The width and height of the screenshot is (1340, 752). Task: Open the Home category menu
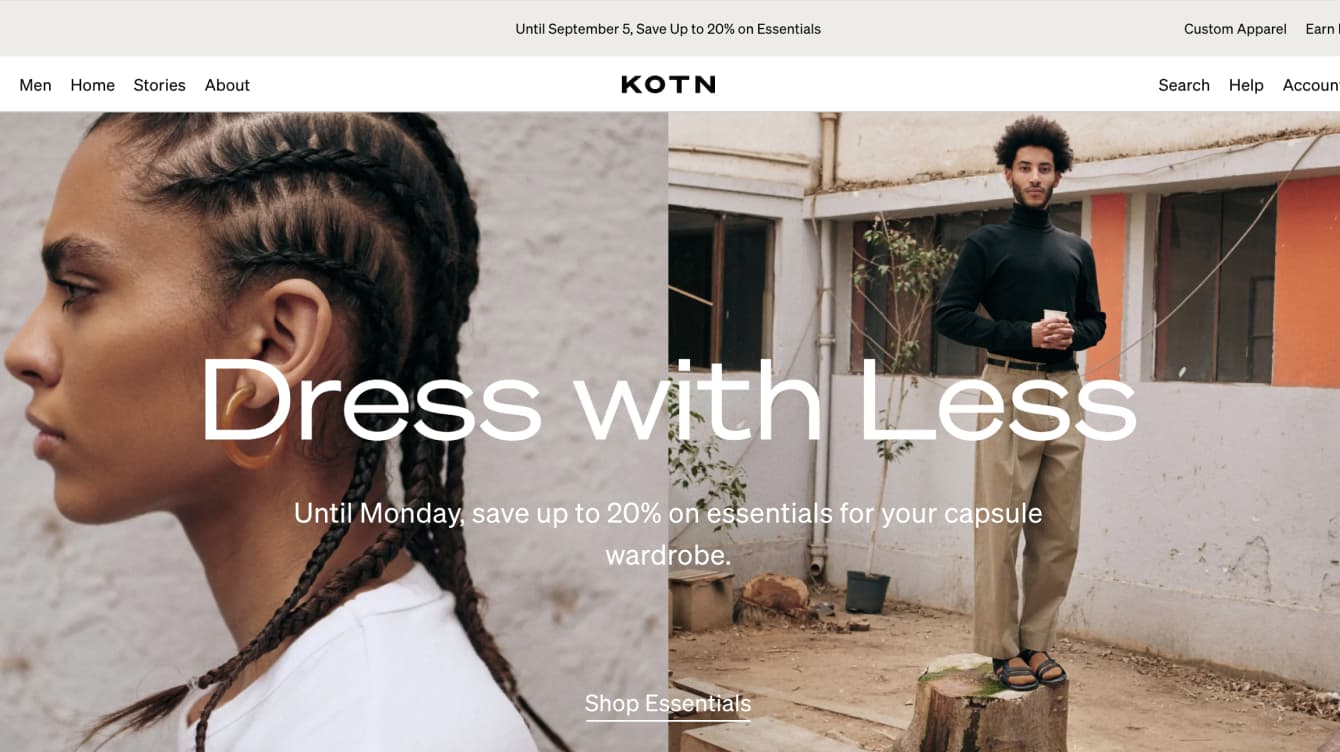[92, 85]
